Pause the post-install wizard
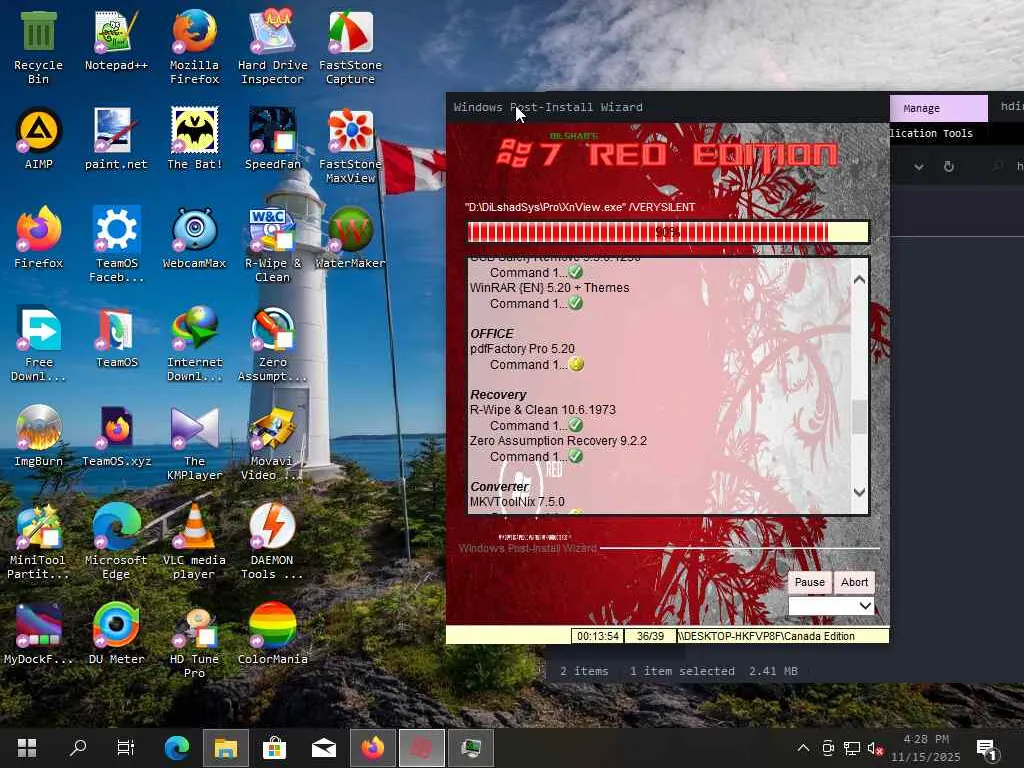Screen dimensions: 1024x768 [809, 582]
